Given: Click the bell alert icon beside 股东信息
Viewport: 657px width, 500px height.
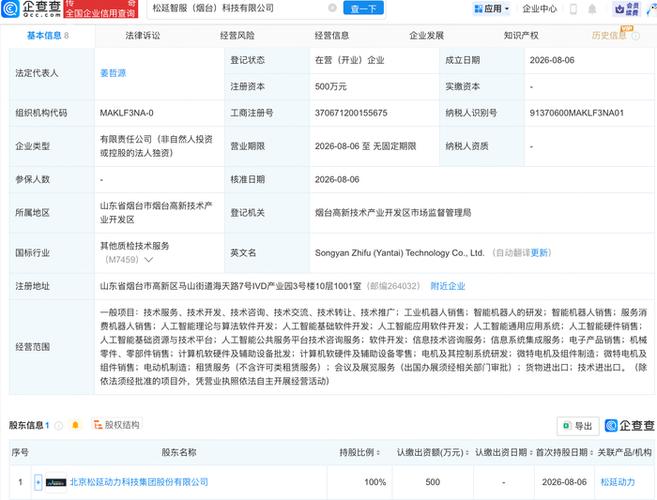Looking at the screenshot, I should click(x=75, y=425).
